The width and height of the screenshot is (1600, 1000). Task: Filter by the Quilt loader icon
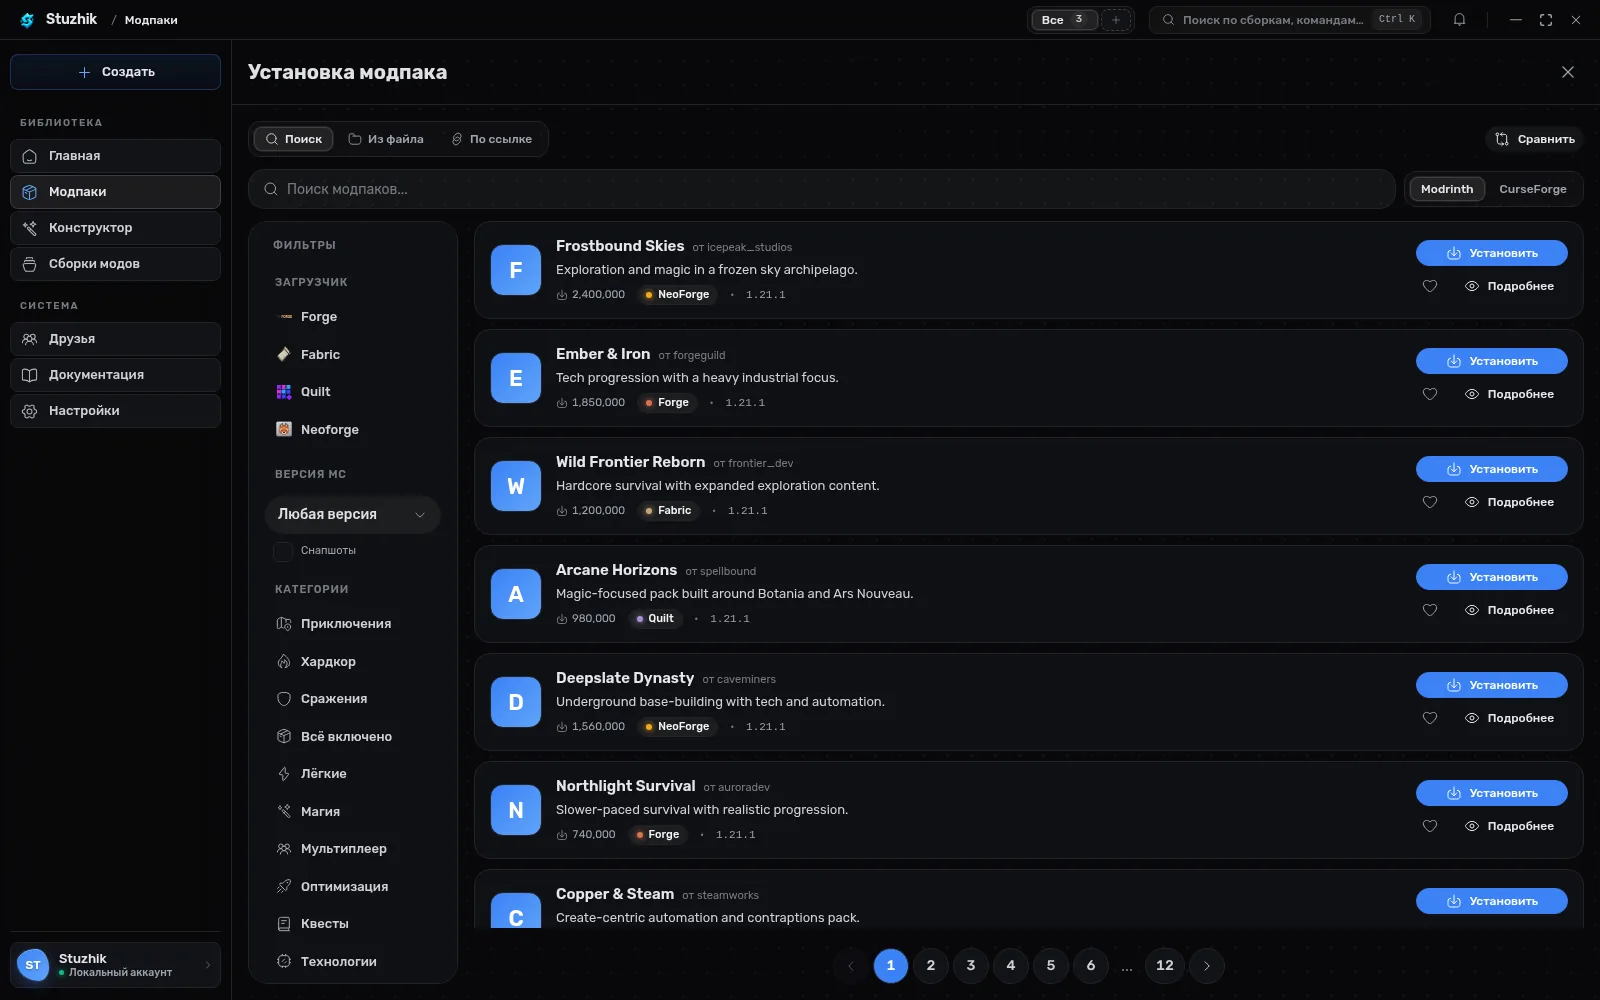click(284, 392)
